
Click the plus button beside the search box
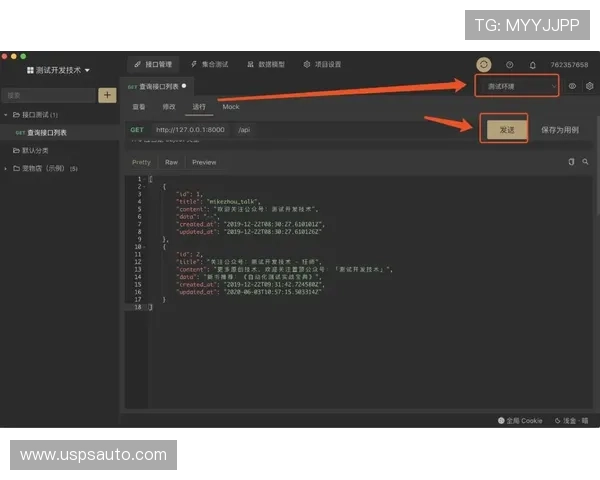point(107,95)
